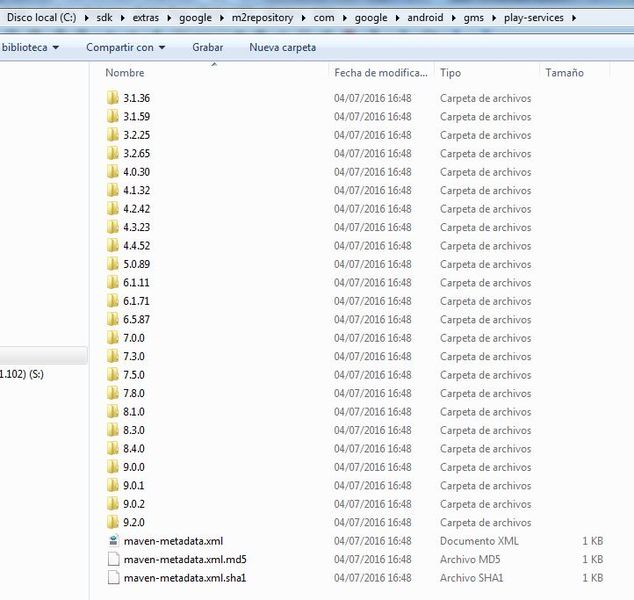Create folder with Nueva carpeta button
Image resolution: width=634 pixels, height=600 pixels.
click(283, 47)
